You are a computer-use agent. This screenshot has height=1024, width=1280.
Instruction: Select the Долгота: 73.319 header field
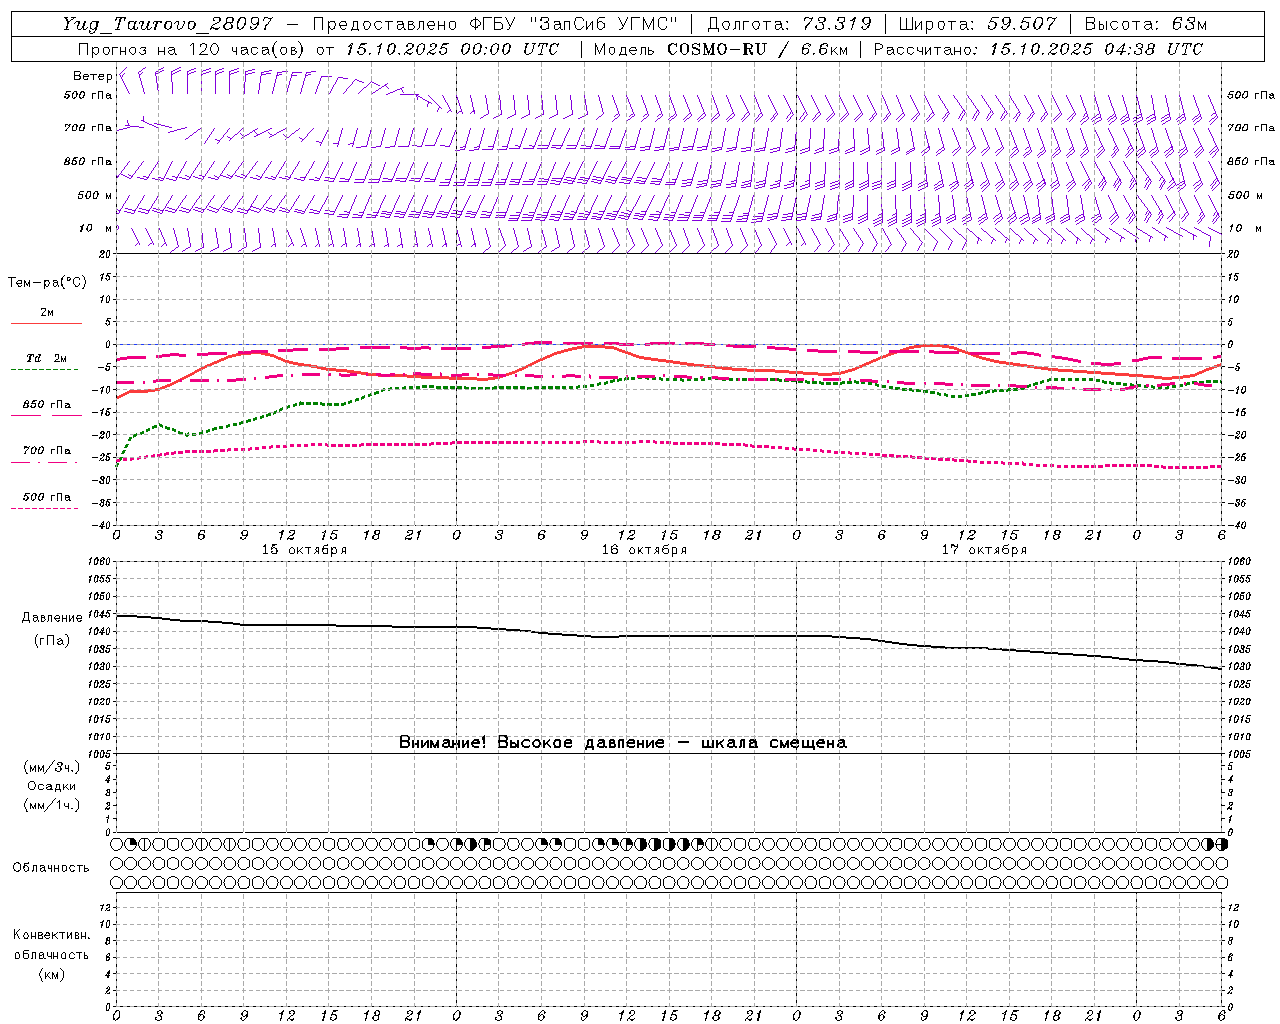point(789,24)
